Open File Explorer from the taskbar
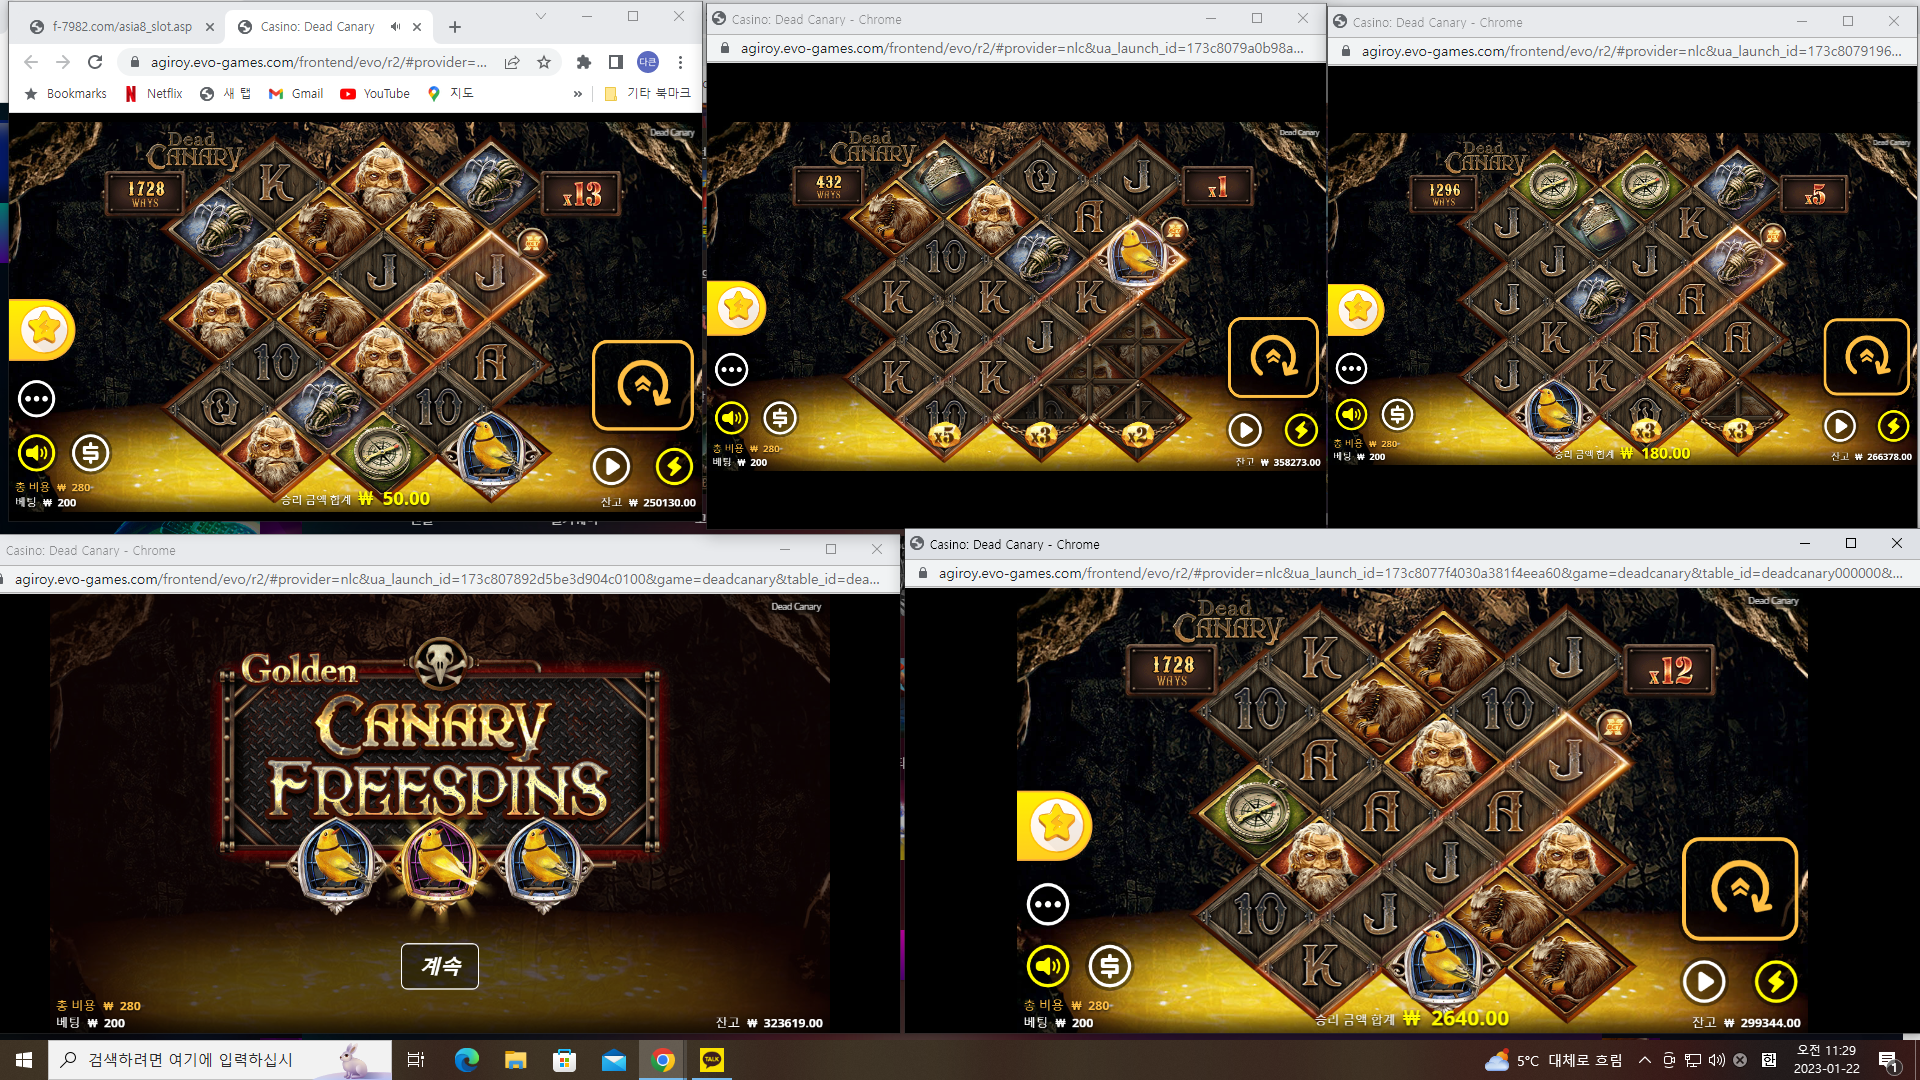 pos(516,1060)
